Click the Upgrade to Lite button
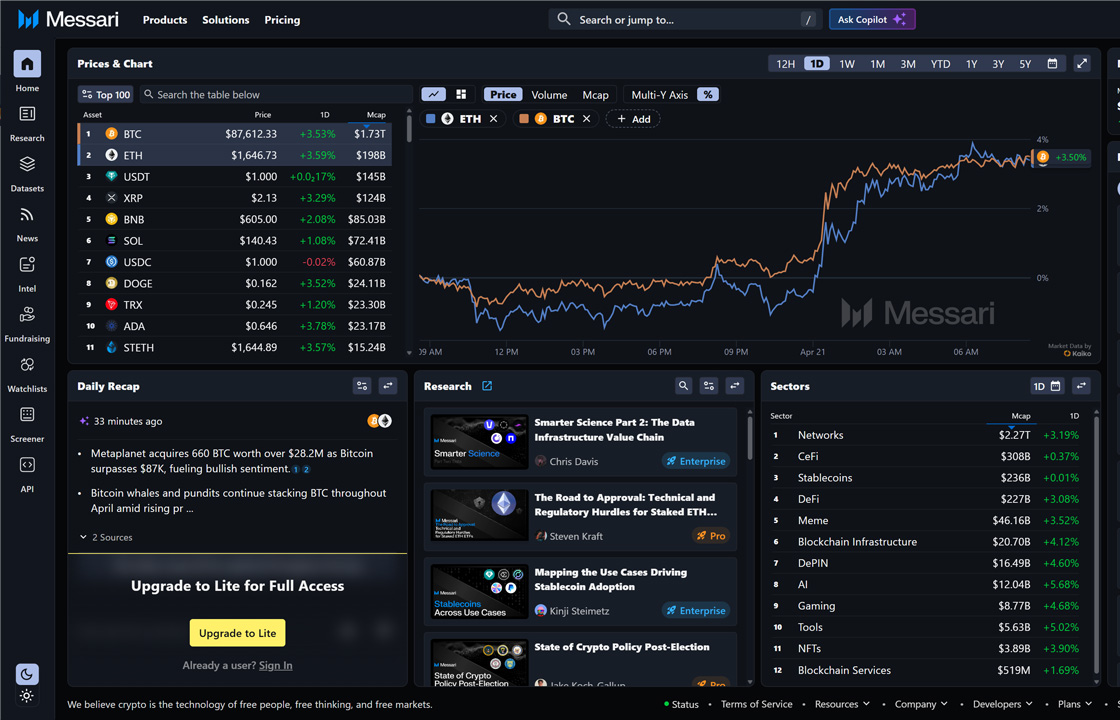This screenshot has height=720, width=1120. [237, 633]
